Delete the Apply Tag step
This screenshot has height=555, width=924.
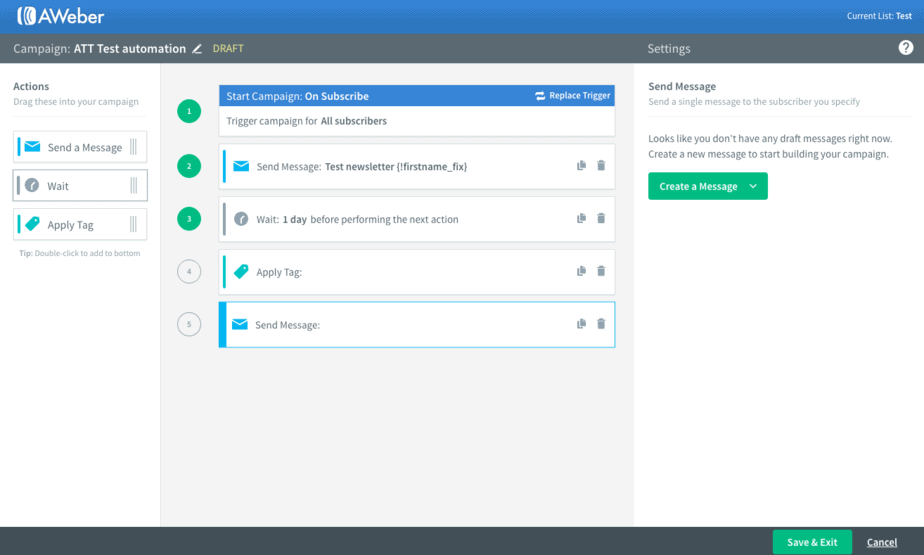(601, 271)
